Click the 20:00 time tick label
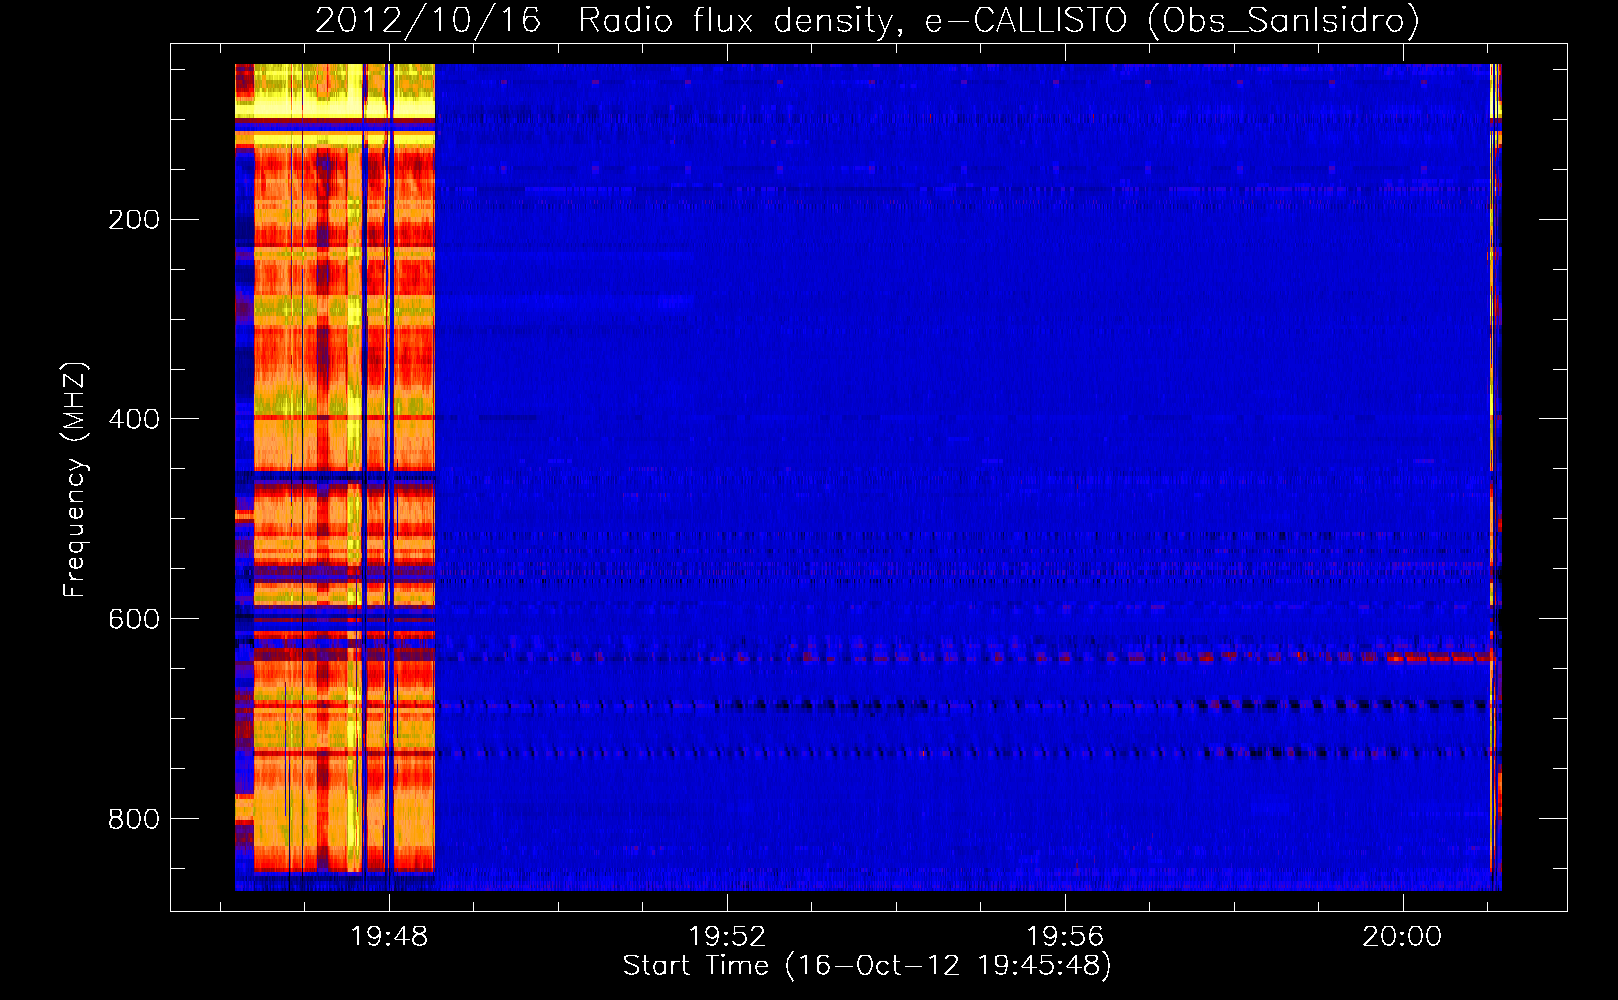This screenshot has height=1000, width=1618. point(1402,937)
